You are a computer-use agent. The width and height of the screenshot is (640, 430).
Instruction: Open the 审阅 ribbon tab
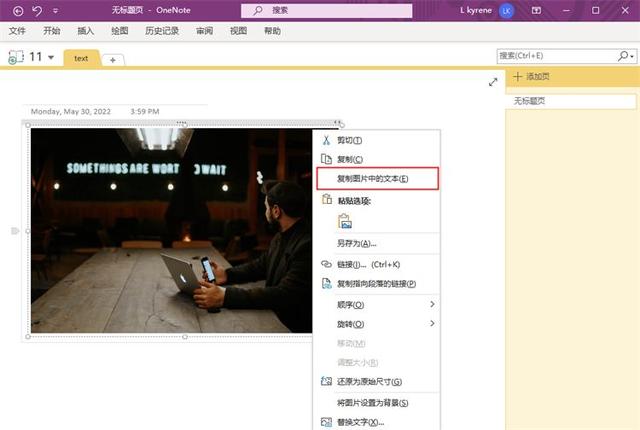pos(204,31)
